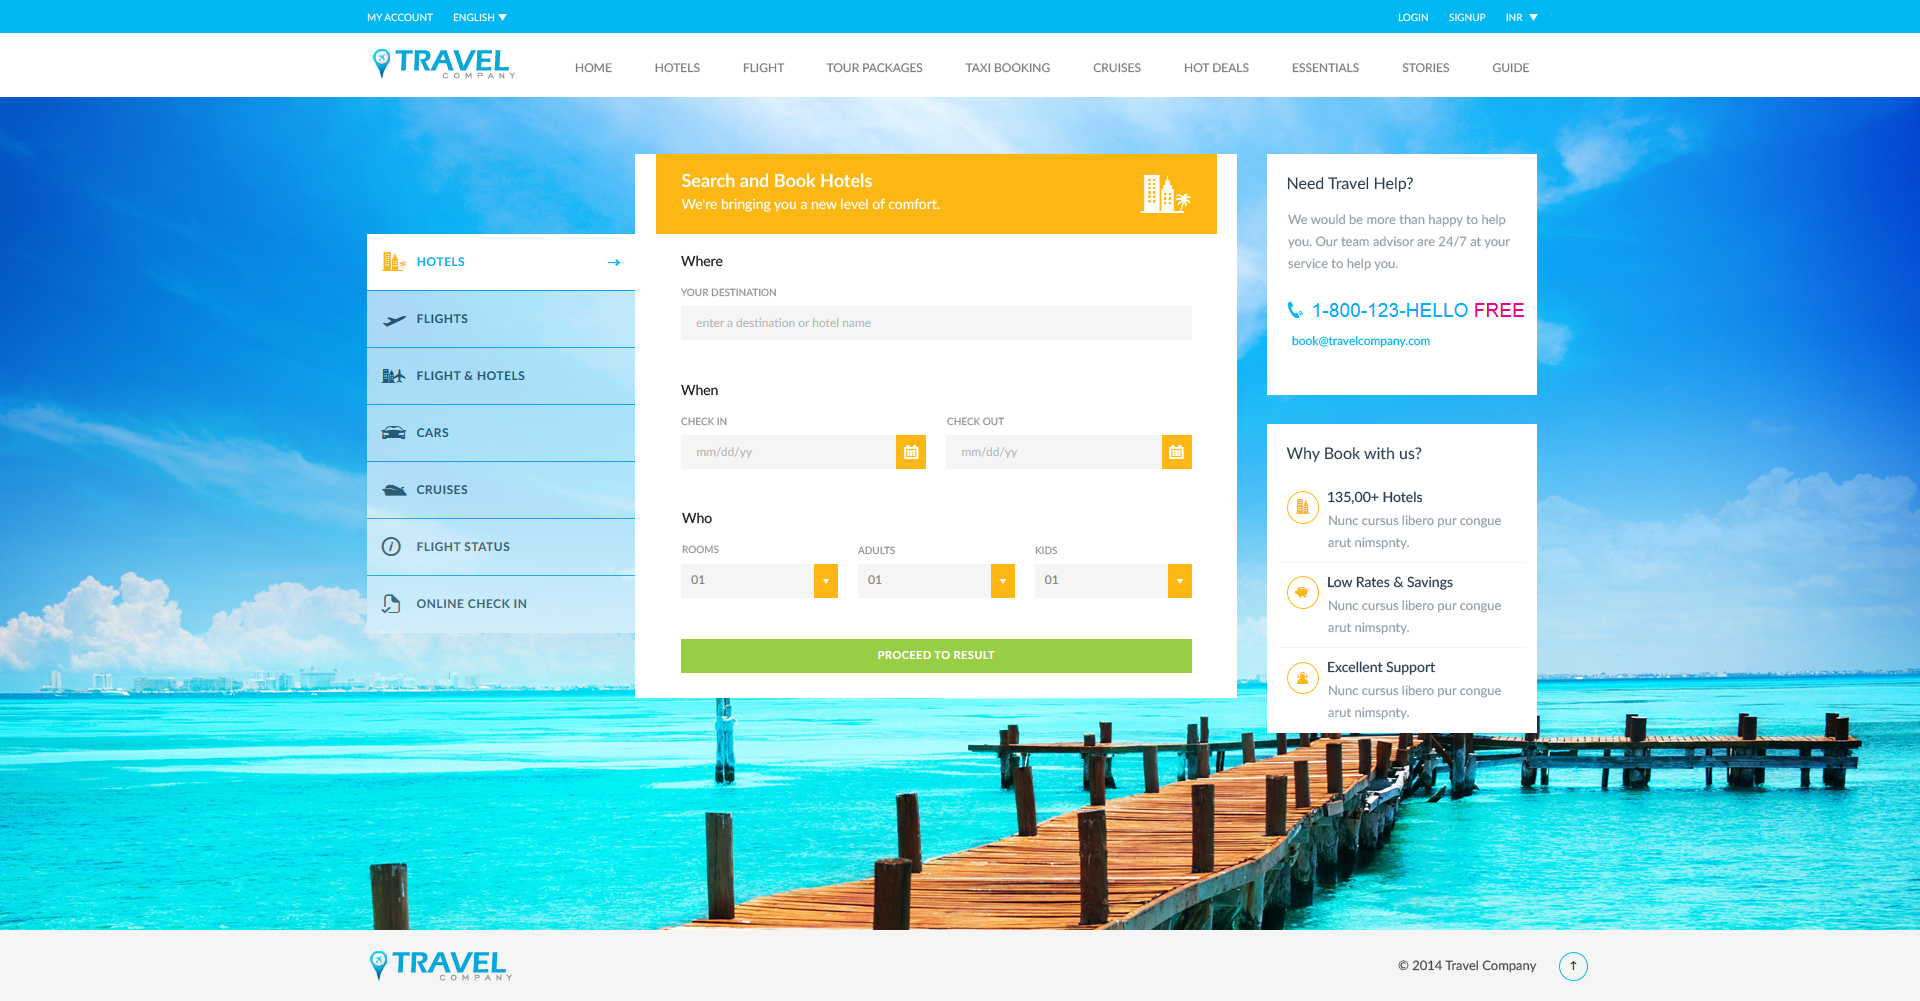Go to Tour Packages in the navigation

point(874,68)
